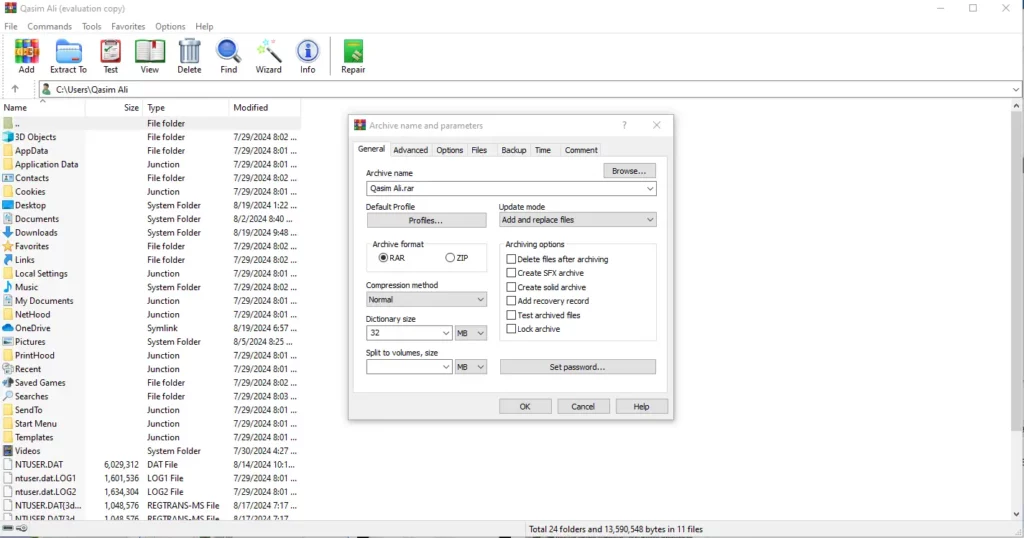Viewport: 1024px width, 538px height.
Task: Click the Music note icon
Action: [x=8, y=287]
